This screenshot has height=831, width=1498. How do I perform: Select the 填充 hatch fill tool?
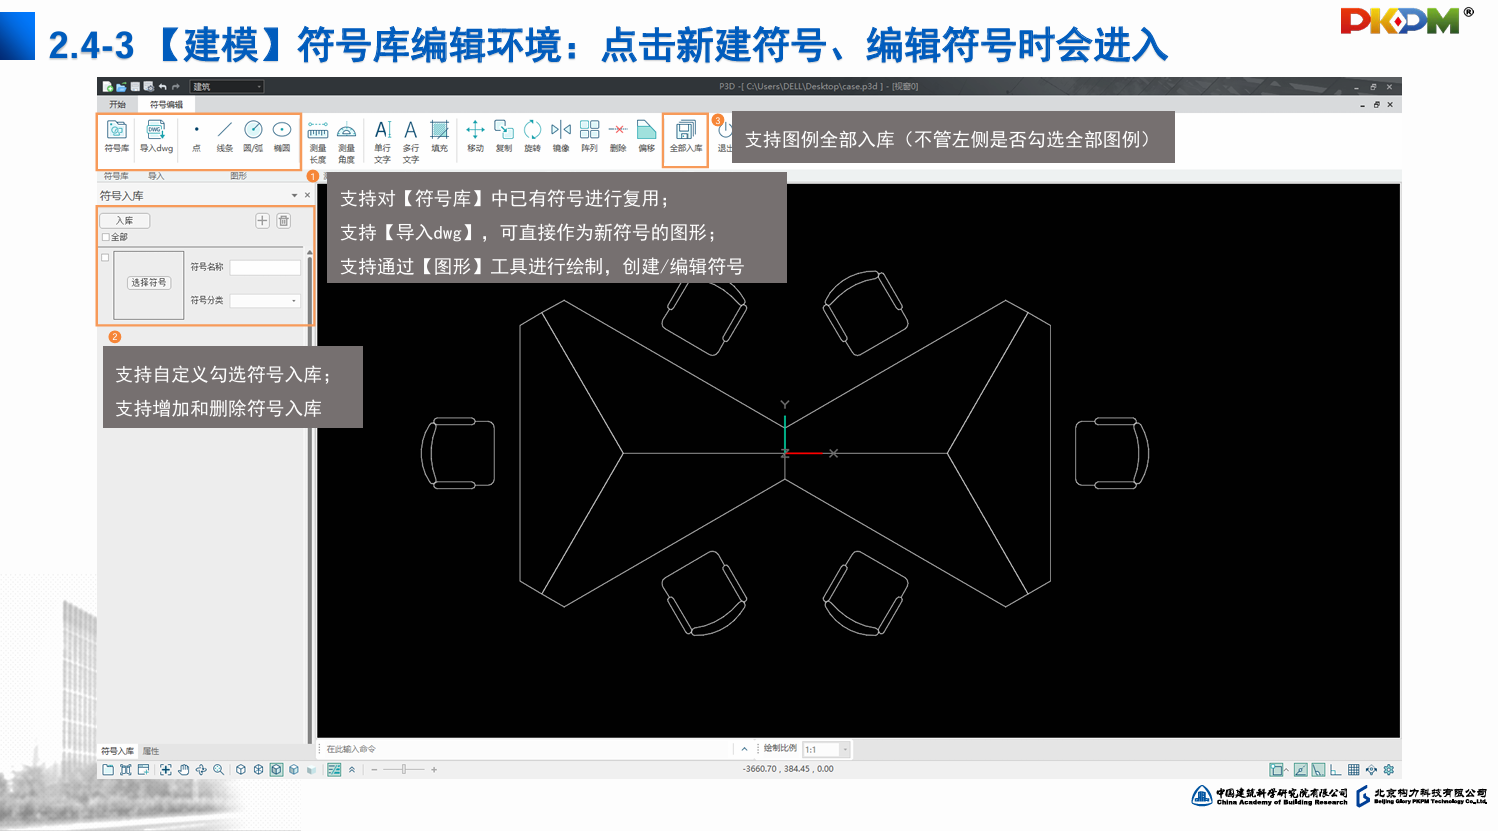tap(439, 136)
